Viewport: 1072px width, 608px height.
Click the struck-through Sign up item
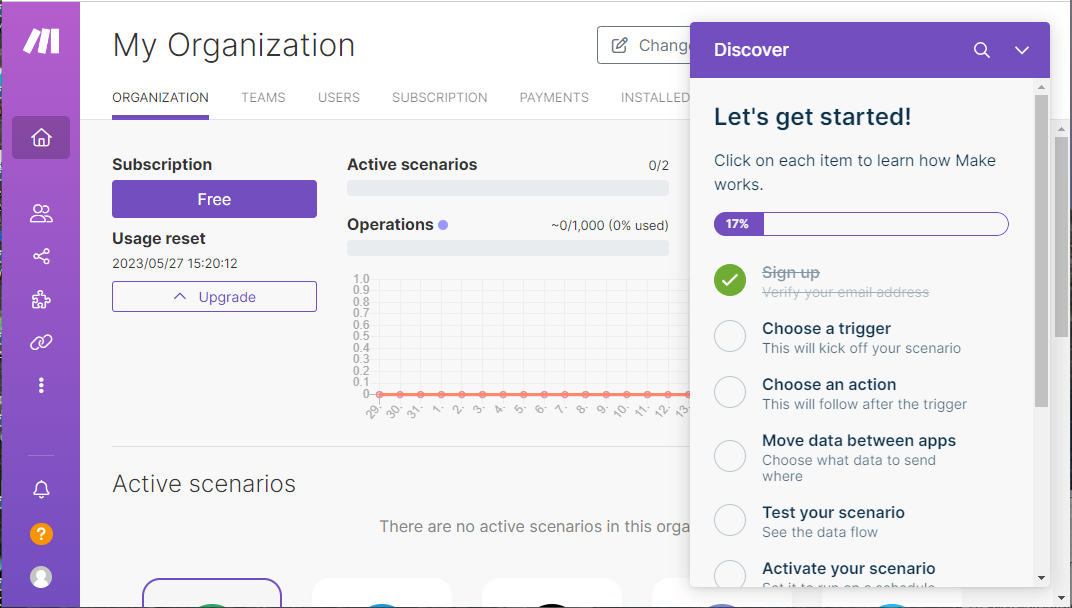[x=845, y=282]
